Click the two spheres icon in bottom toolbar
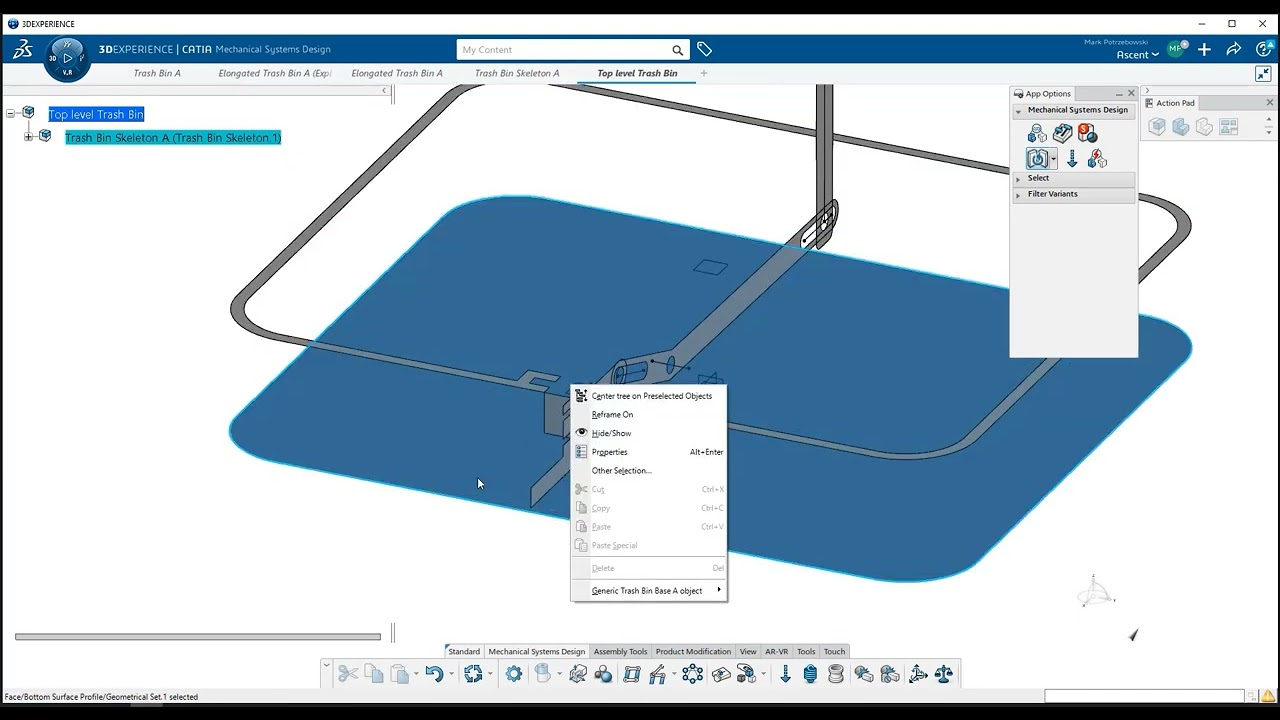The image size is (1280, 720). [603, 674]
